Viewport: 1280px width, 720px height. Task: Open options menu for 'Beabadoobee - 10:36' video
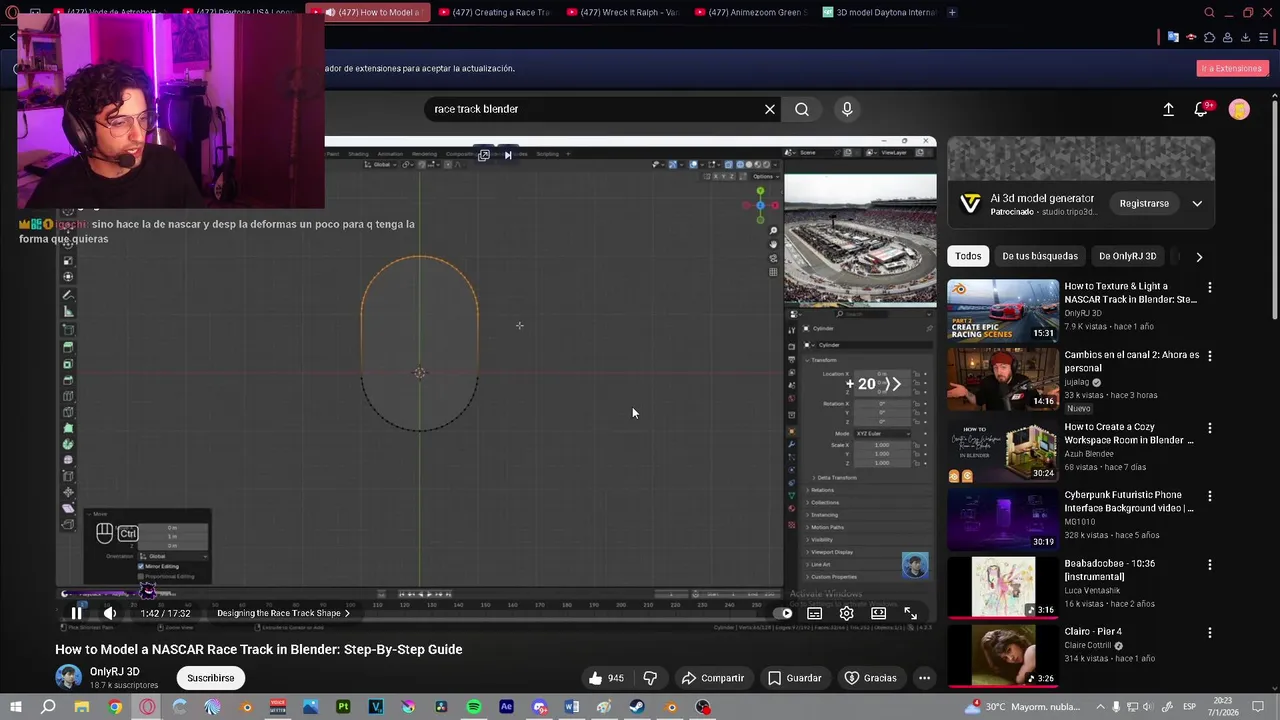pos(1209,565)
